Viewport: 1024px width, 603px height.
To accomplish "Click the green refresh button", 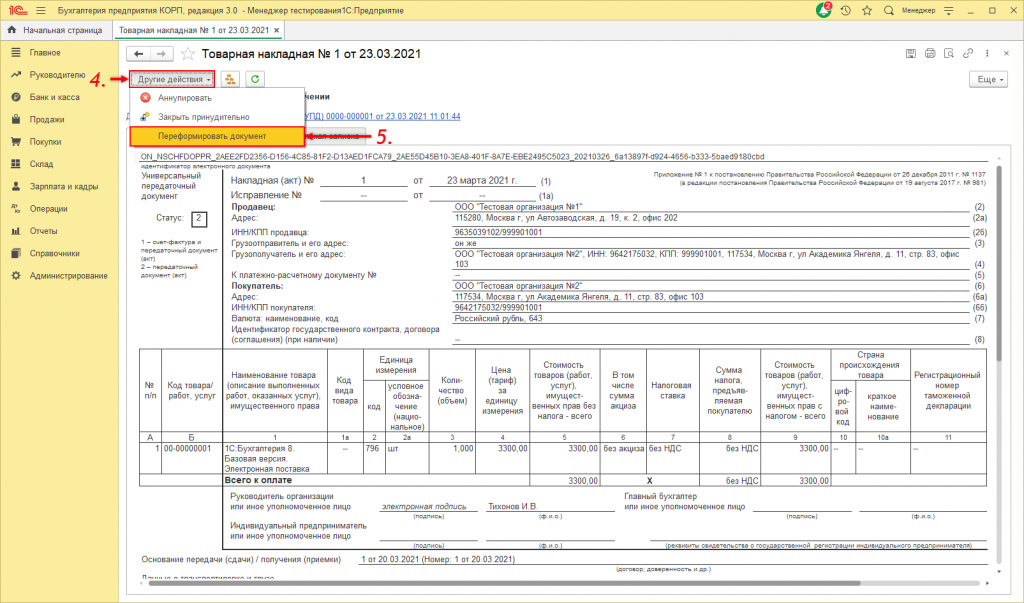I will pyautogui.click(x=255, y=79).
